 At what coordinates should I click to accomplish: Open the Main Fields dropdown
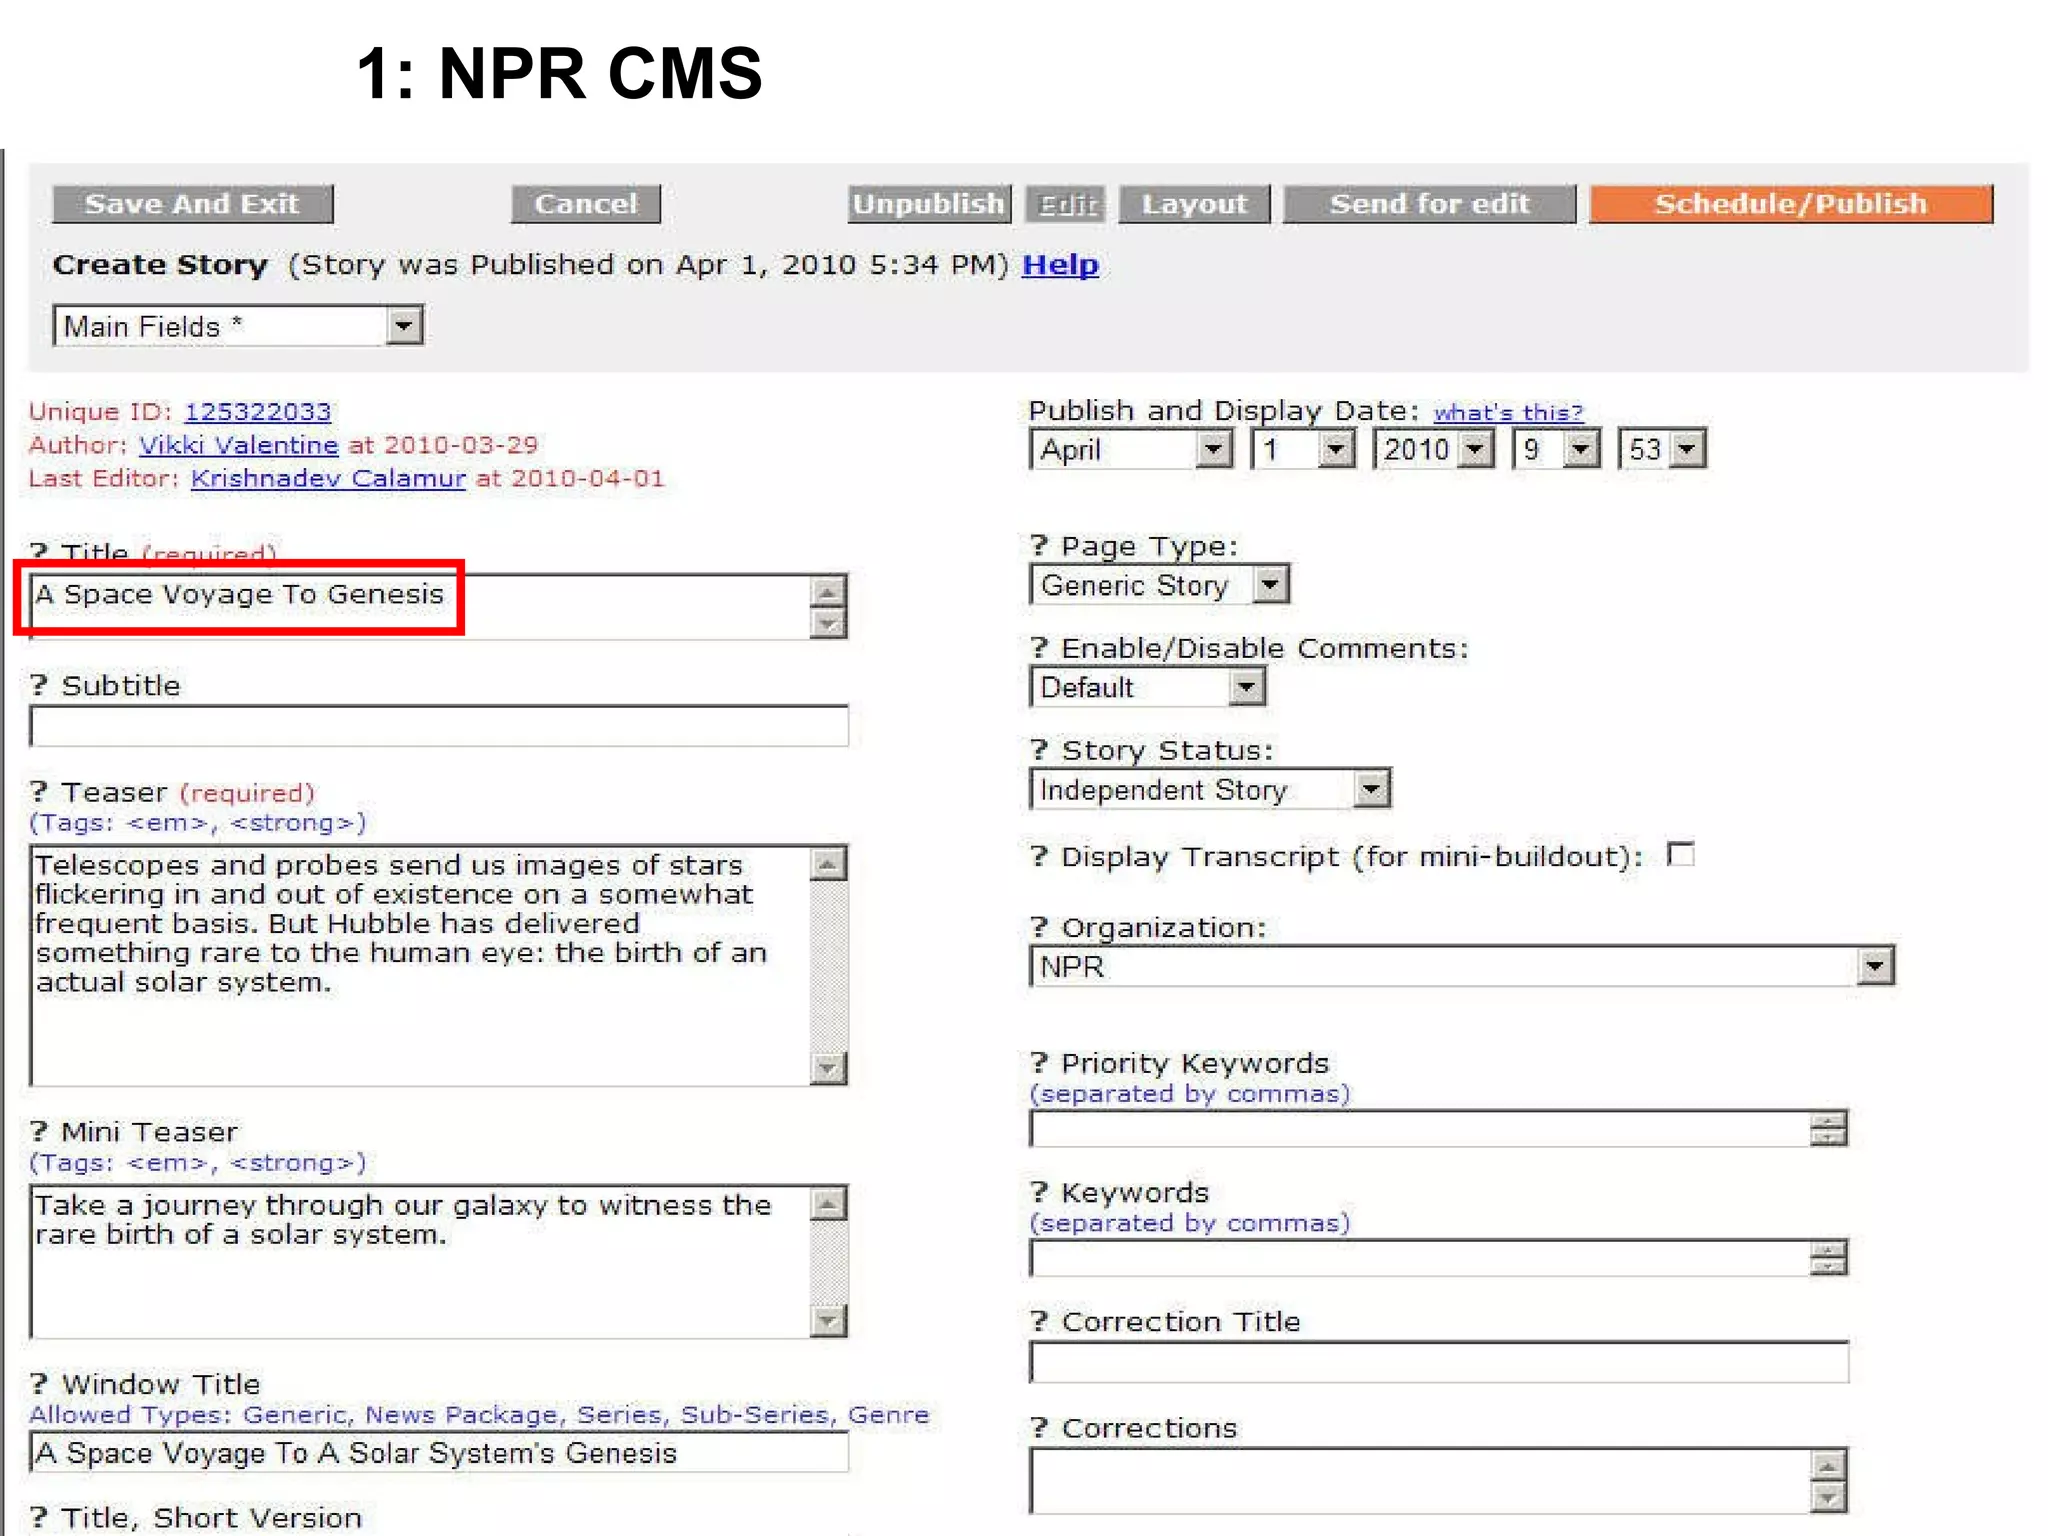pos(238,326)
